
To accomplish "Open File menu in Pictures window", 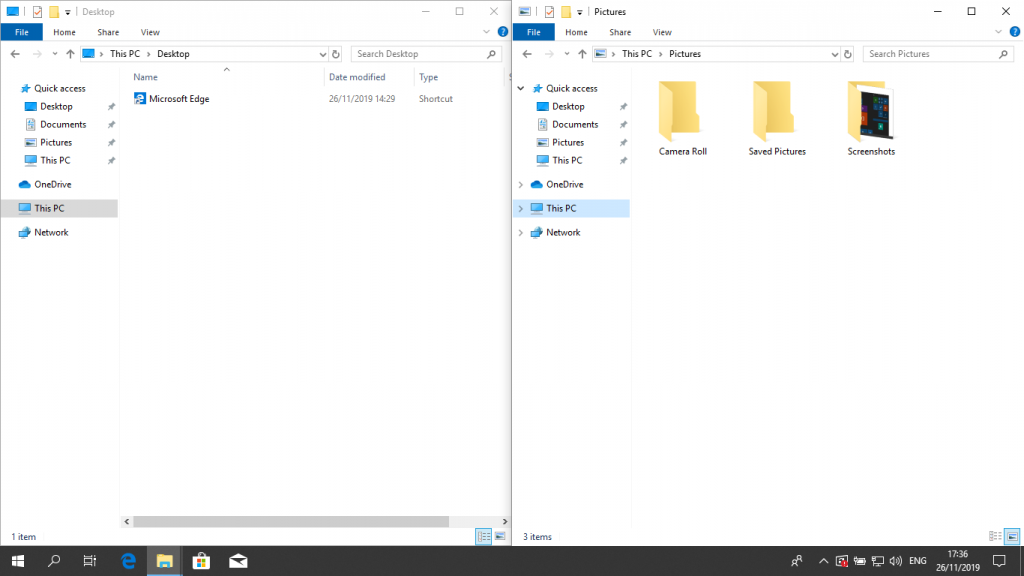I will (x=534, y=32).
